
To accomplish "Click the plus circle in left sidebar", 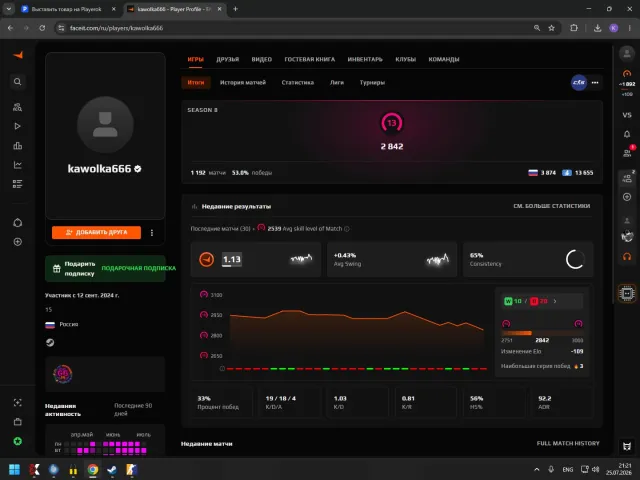I will [18, 242].
